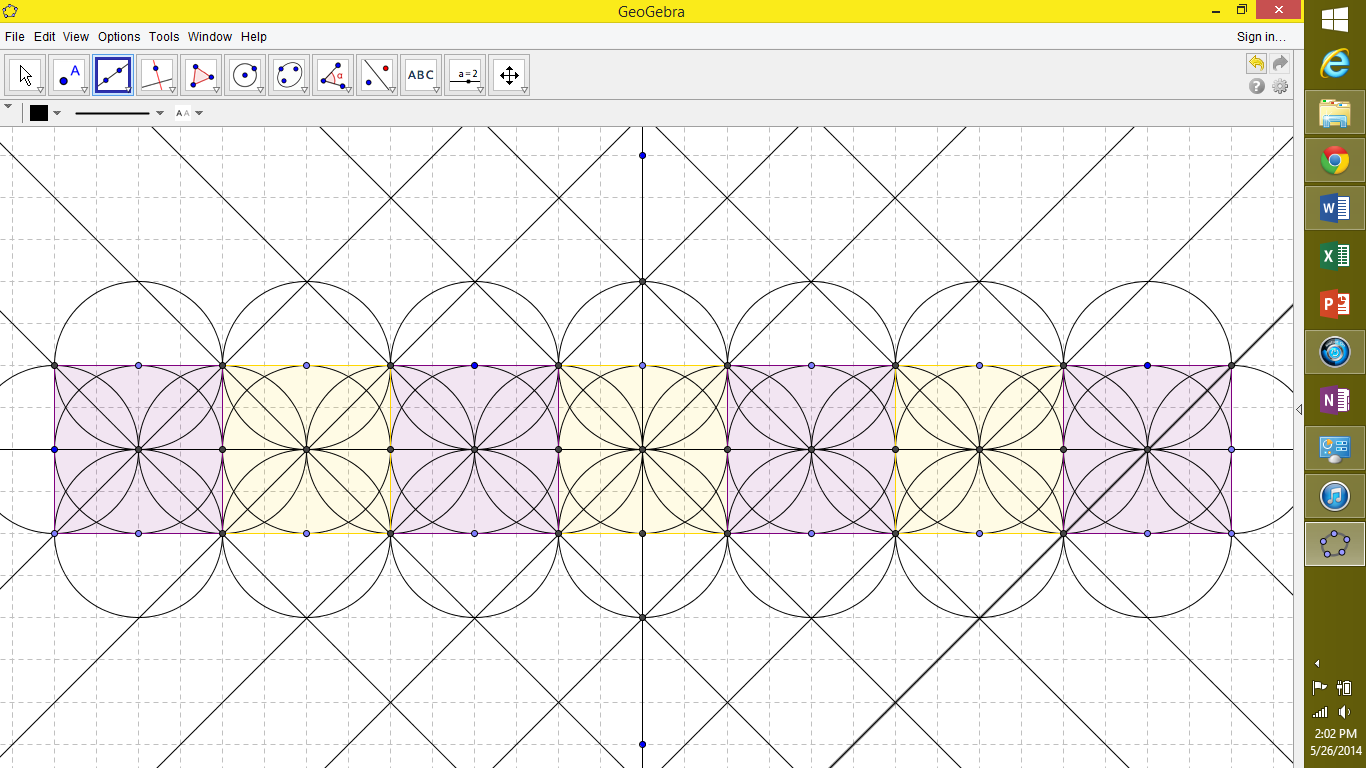Screen dimensions: 1366x768
Task: Click the Action Center flag tray icon
Action: [x=1320, y=687]
